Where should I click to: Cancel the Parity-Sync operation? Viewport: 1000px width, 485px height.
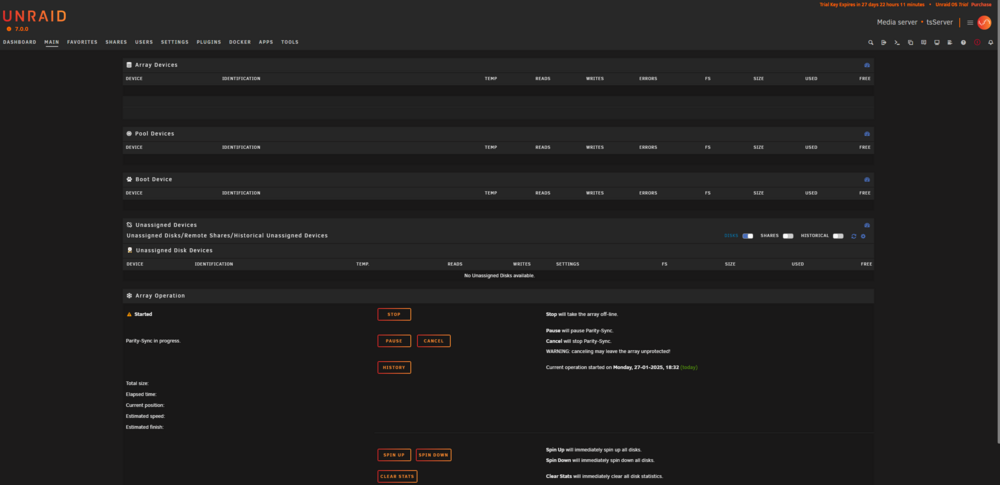434,341
